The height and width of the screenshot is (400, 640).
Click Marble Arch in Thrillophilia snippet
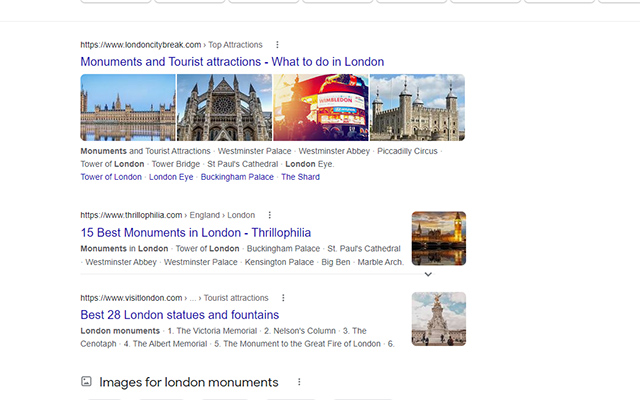(380, 262)
